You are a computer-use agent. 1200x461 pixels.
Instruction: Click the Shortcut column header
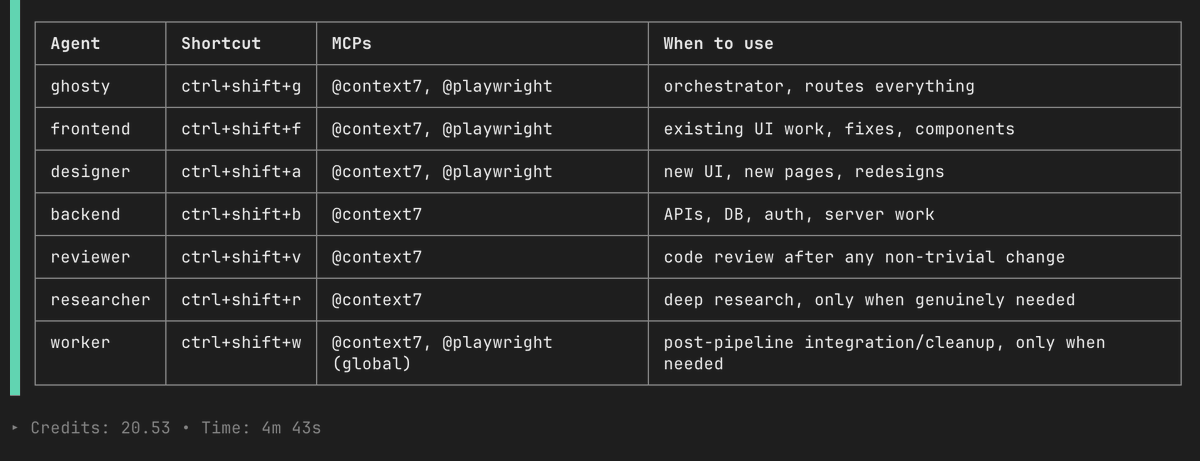[221, 44]
